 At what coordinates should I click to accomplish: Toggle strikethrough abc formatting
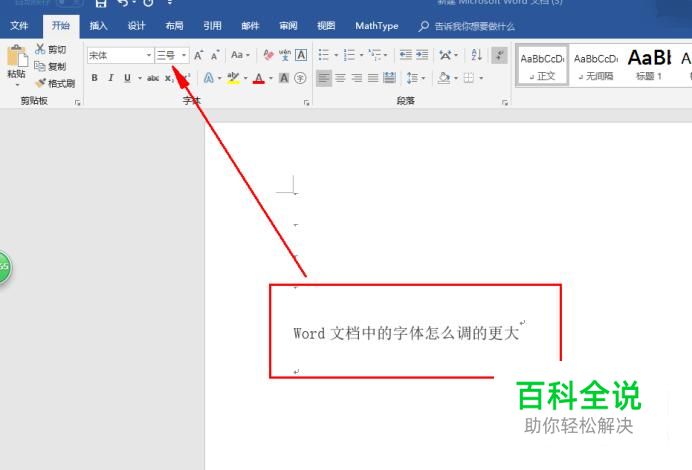(153, 78)
